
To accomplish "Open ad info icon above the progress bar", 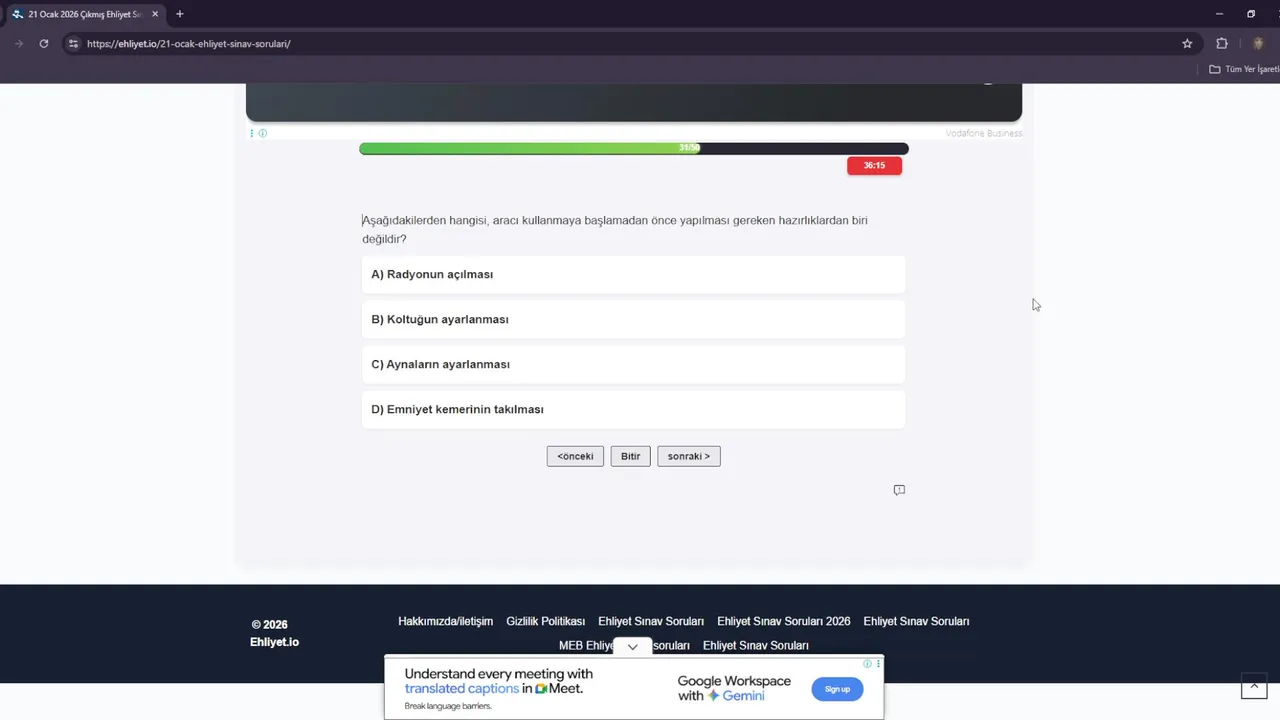I will coord(263,133).
